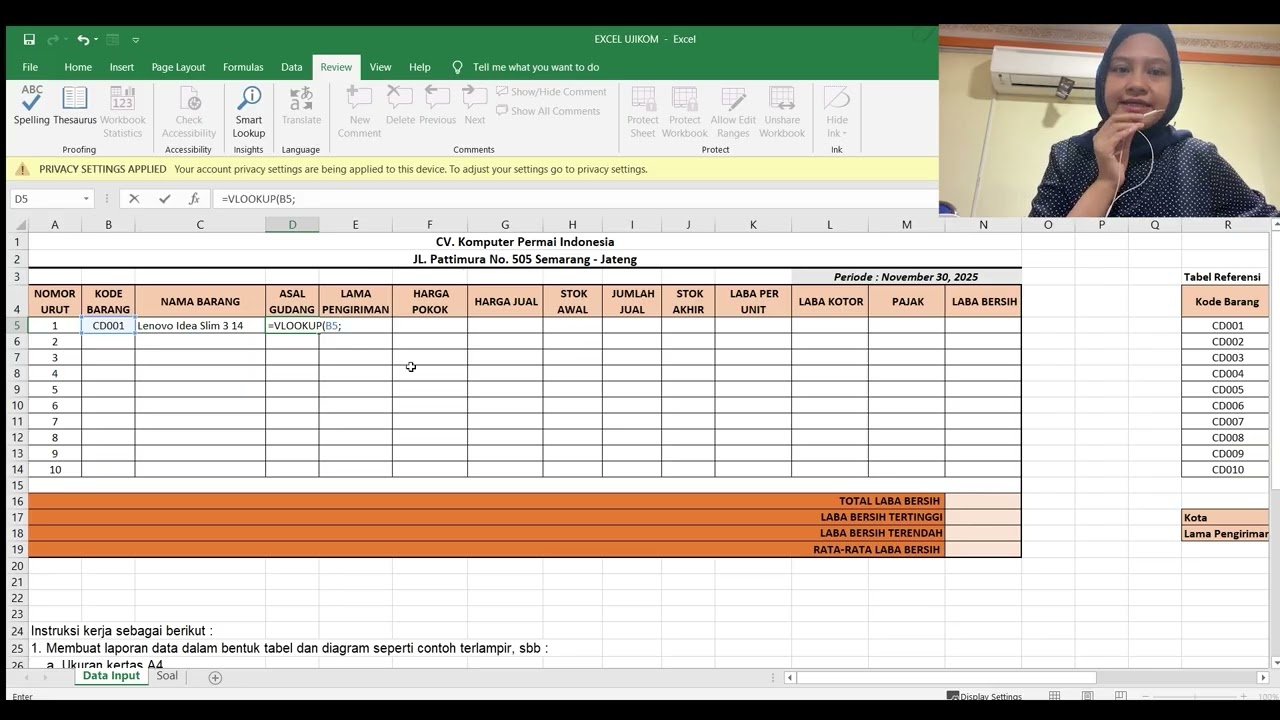Switch to the View ribbon tab

click(381, 67)
